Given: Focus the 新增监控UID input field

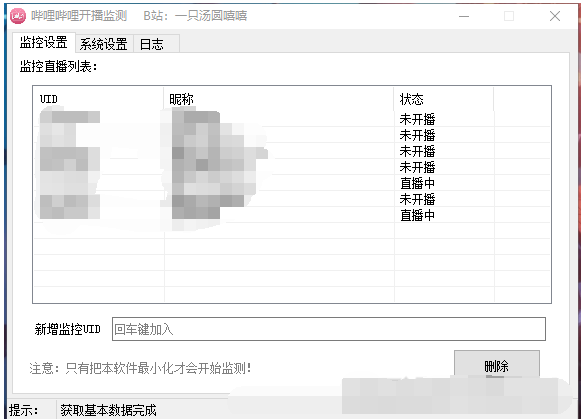Looking at the screenshot, I should (x=329, y=329).
